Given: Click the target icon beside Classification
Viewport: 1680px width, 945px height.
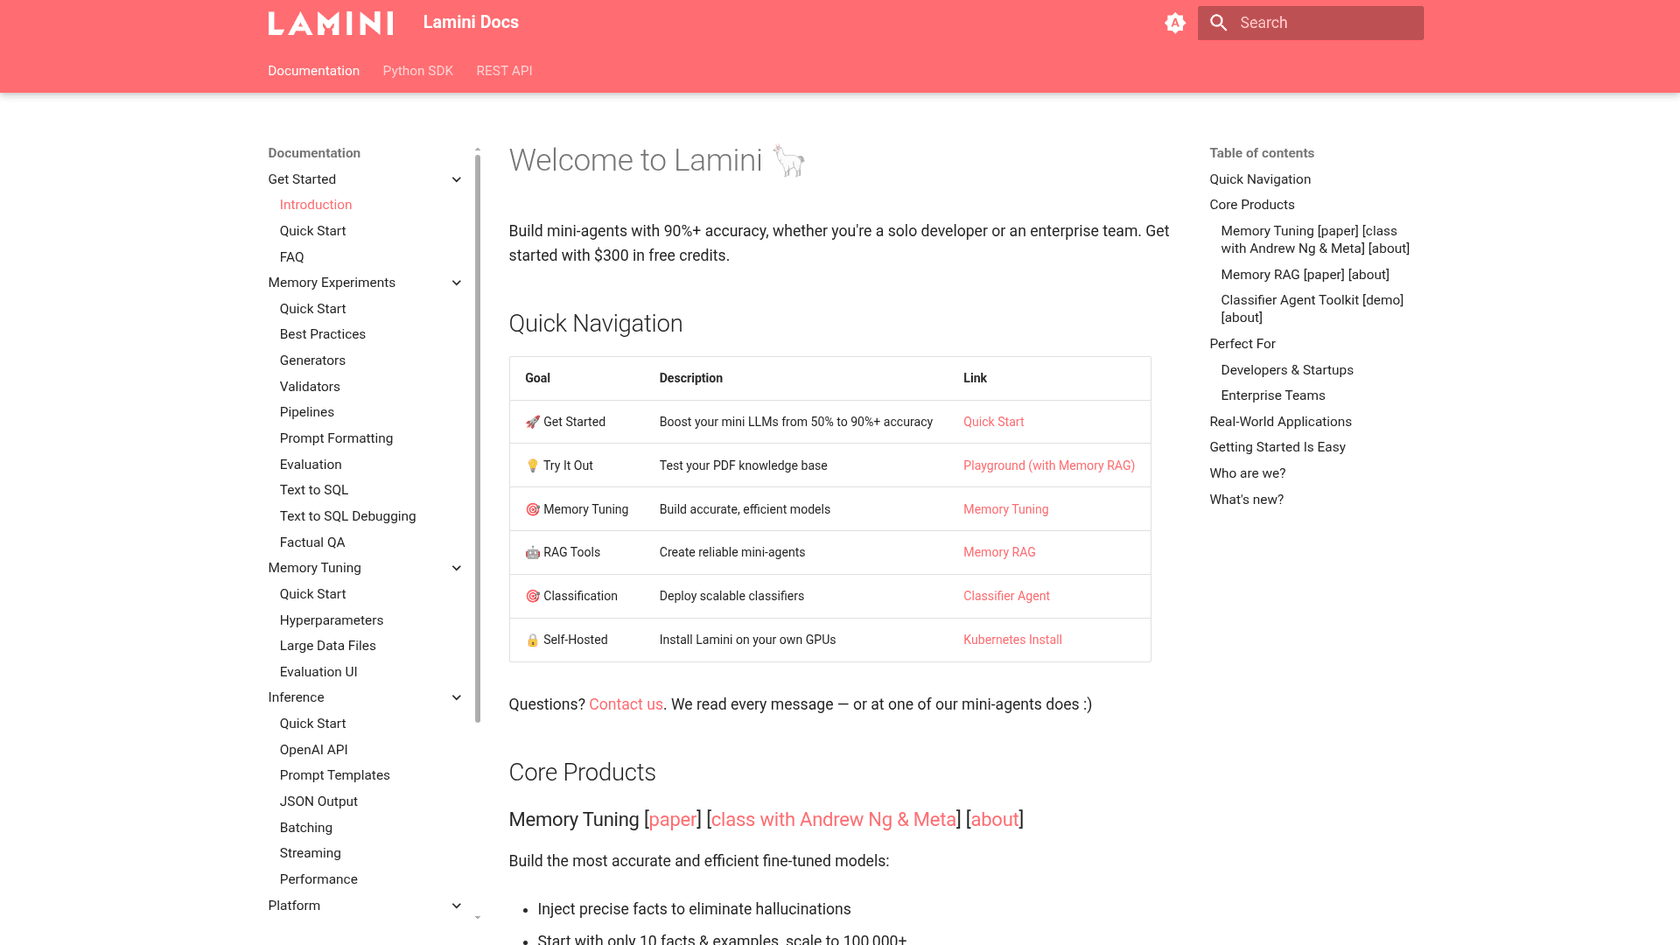Looking at the screenshot, I should pyautogui.click(x=533, y=596).
